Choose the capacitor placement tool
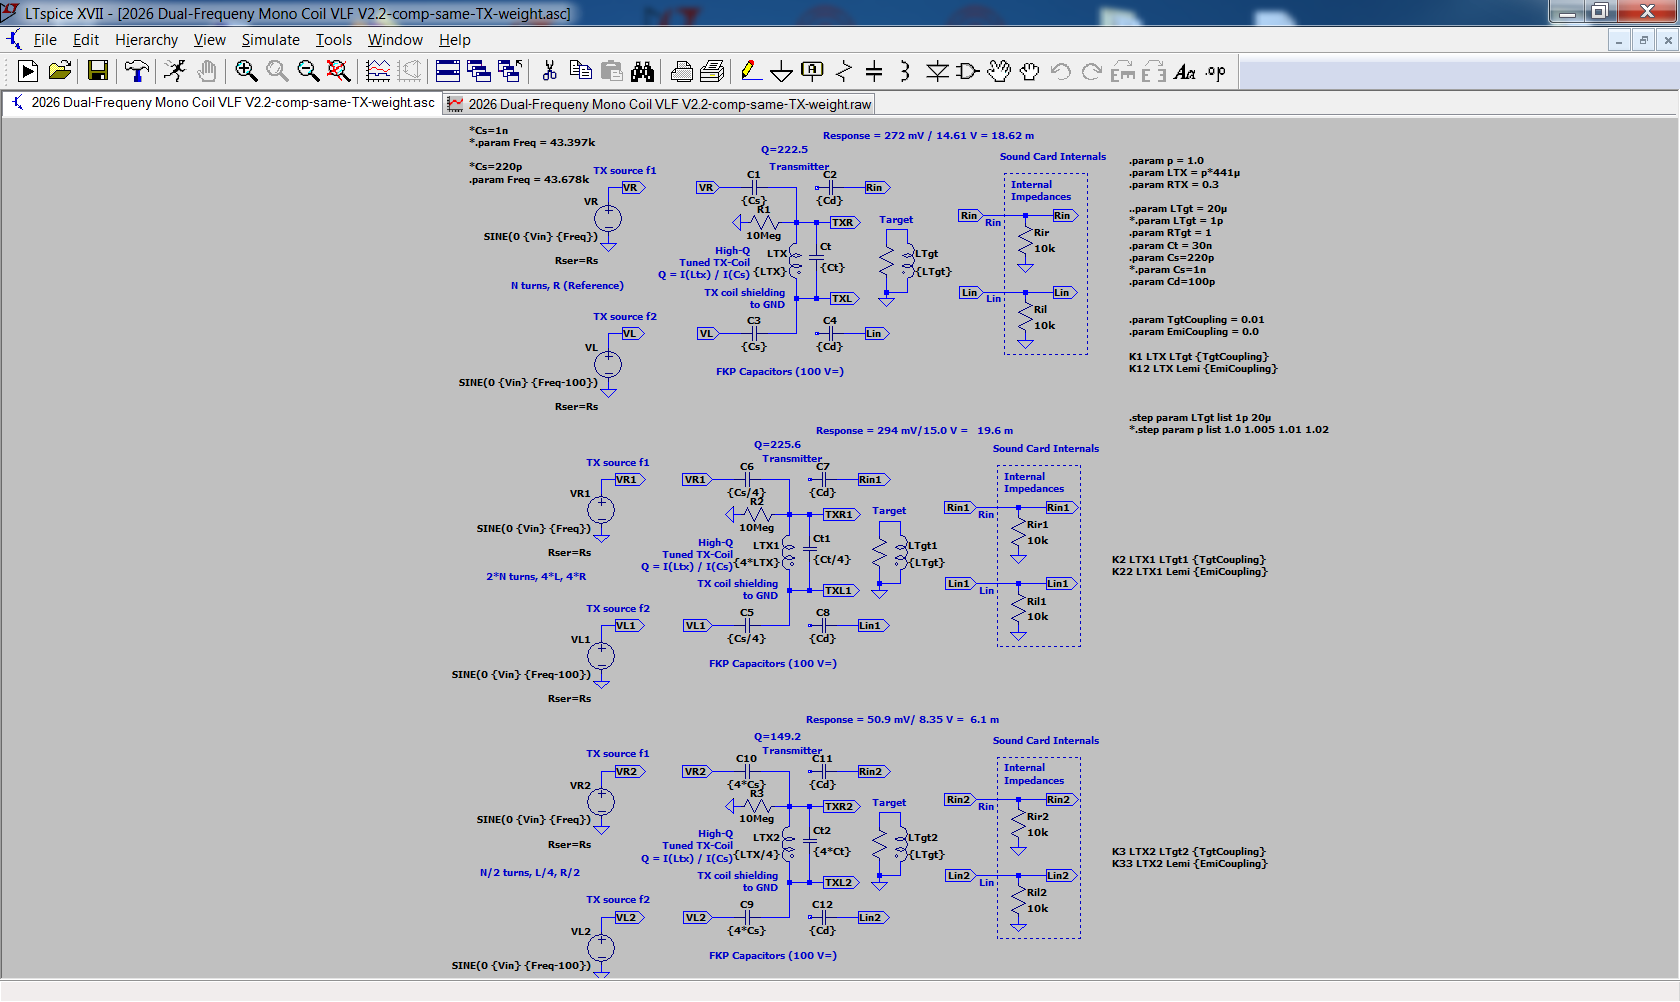This screenshot has width=1680, height=1002. click(x=874, y=71)
